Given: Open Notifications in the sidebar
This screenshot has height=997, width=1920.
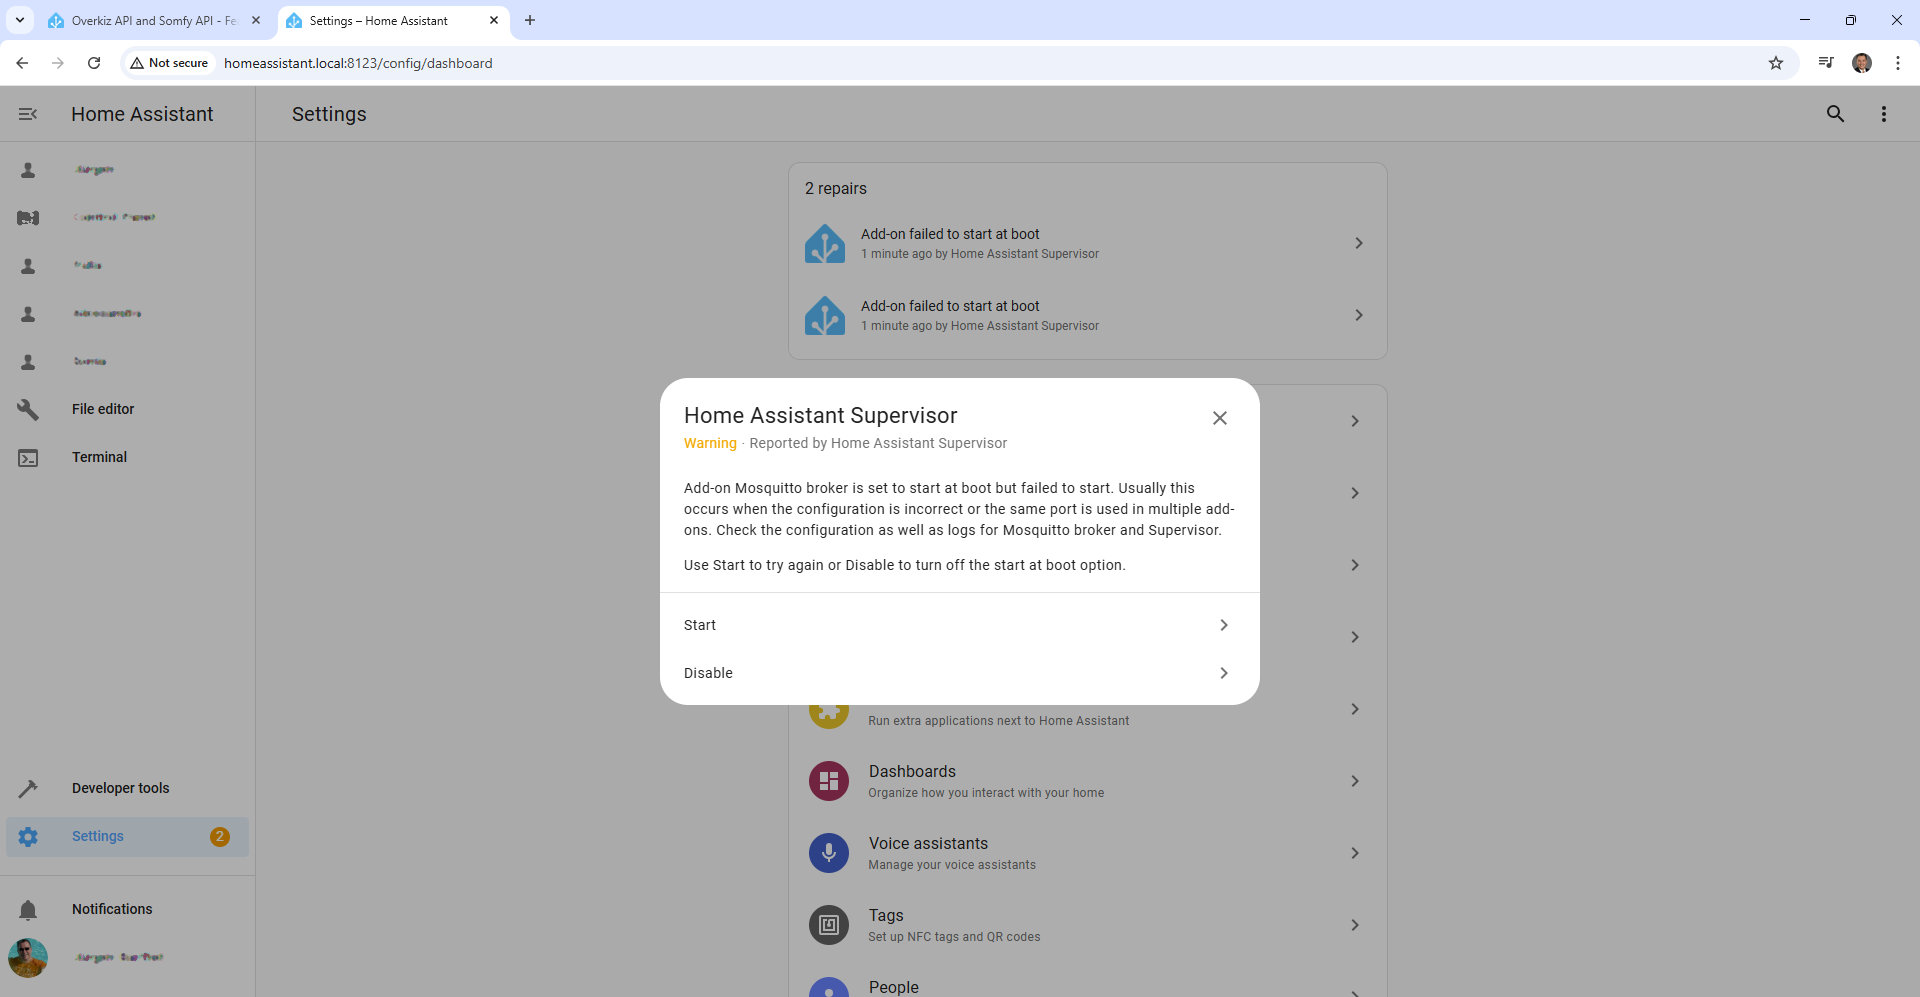Looking at the screenshot, I should [127, 909].
